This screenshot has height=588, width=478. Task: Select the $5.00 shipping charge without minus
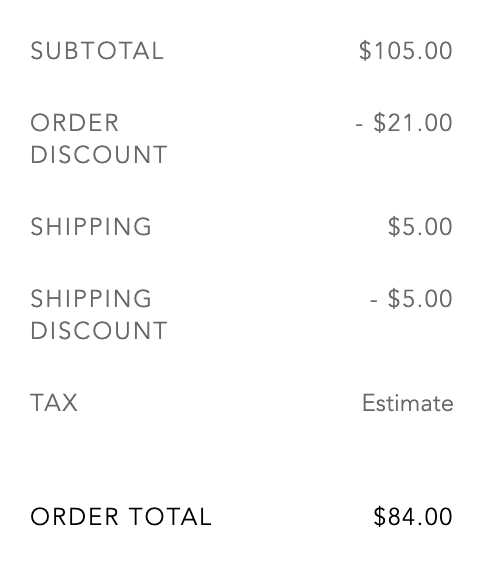point(420,226)
